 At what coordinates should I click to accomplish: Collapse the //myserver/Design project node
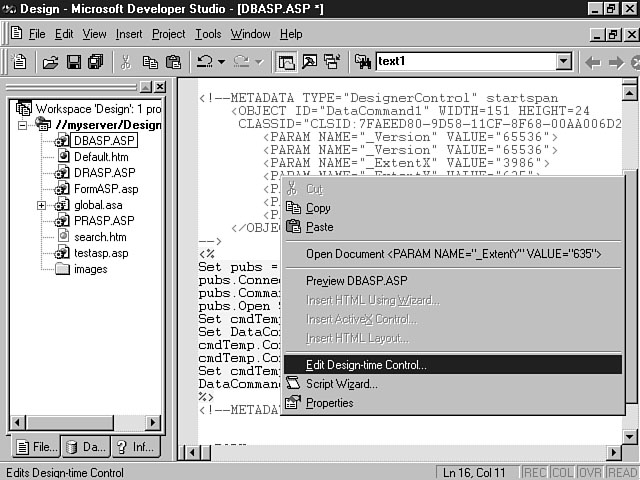pyautogui.click(x=24, y=125)
